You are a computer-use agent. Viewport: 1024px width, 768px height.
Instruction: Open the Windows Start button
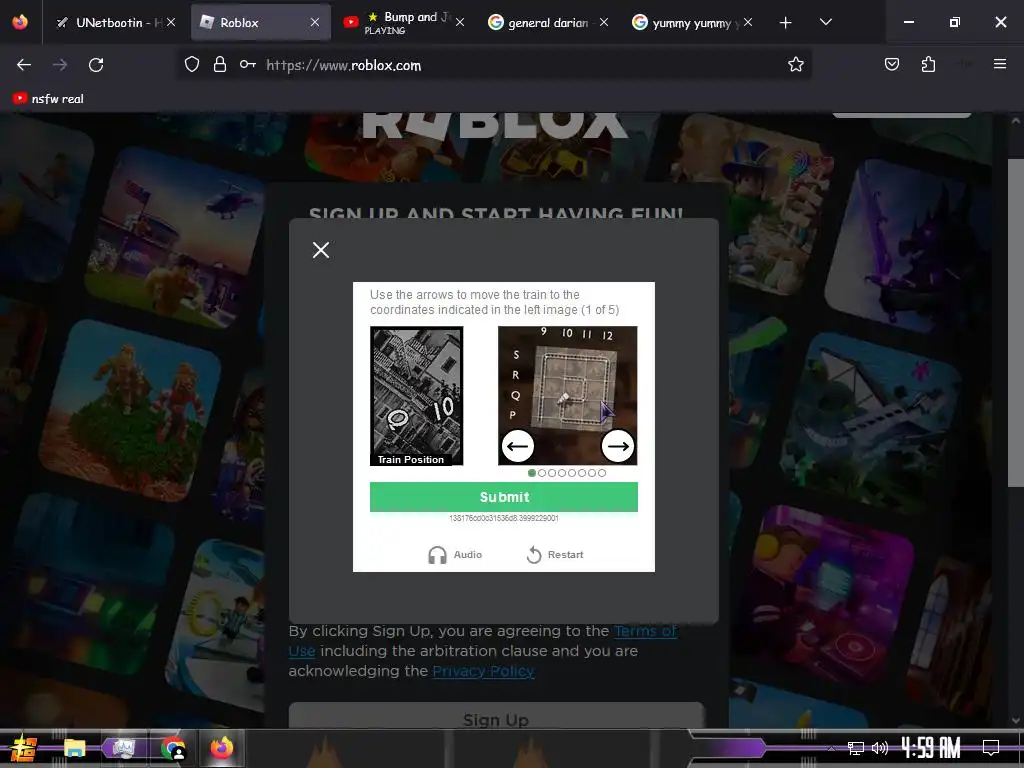[x=23, y=748]
